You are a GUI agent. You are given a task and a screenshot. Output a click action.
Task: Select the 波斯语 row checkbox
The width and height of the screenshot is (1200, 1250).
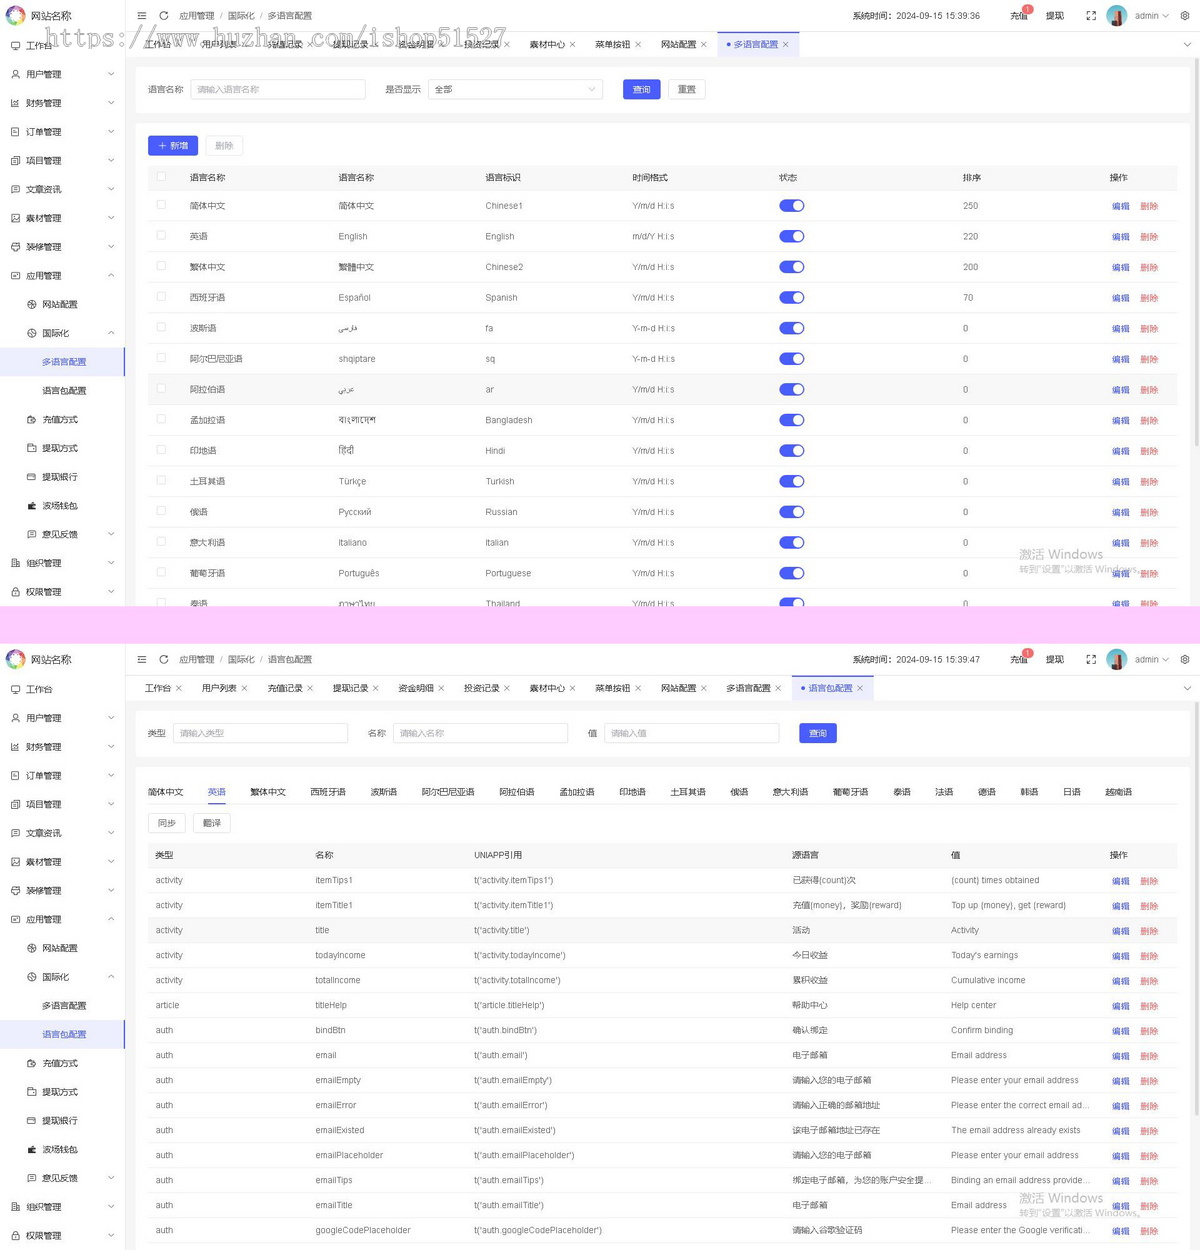(x=161, y=327)
